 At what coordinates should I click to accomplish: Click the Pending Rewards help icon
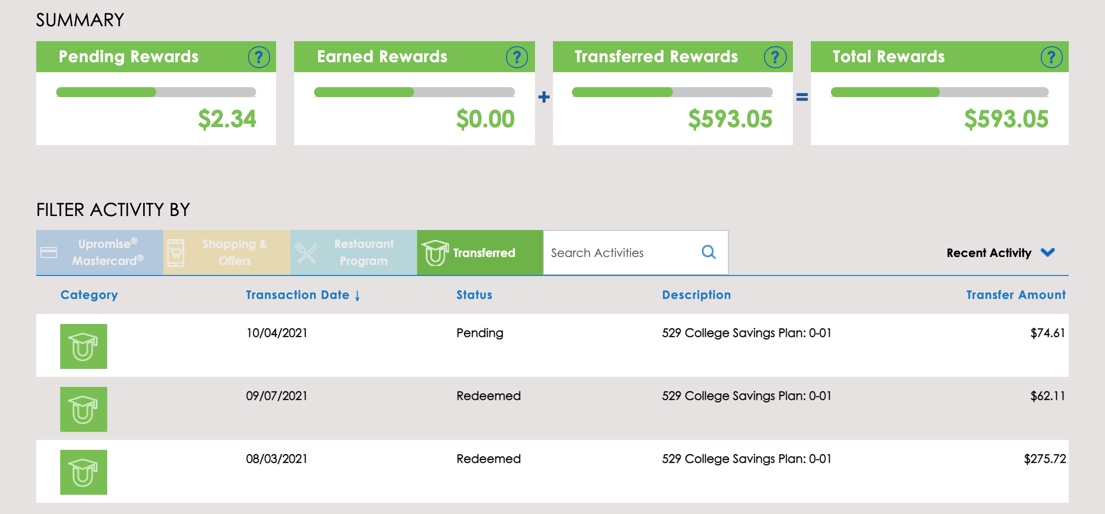click(258, 57)
